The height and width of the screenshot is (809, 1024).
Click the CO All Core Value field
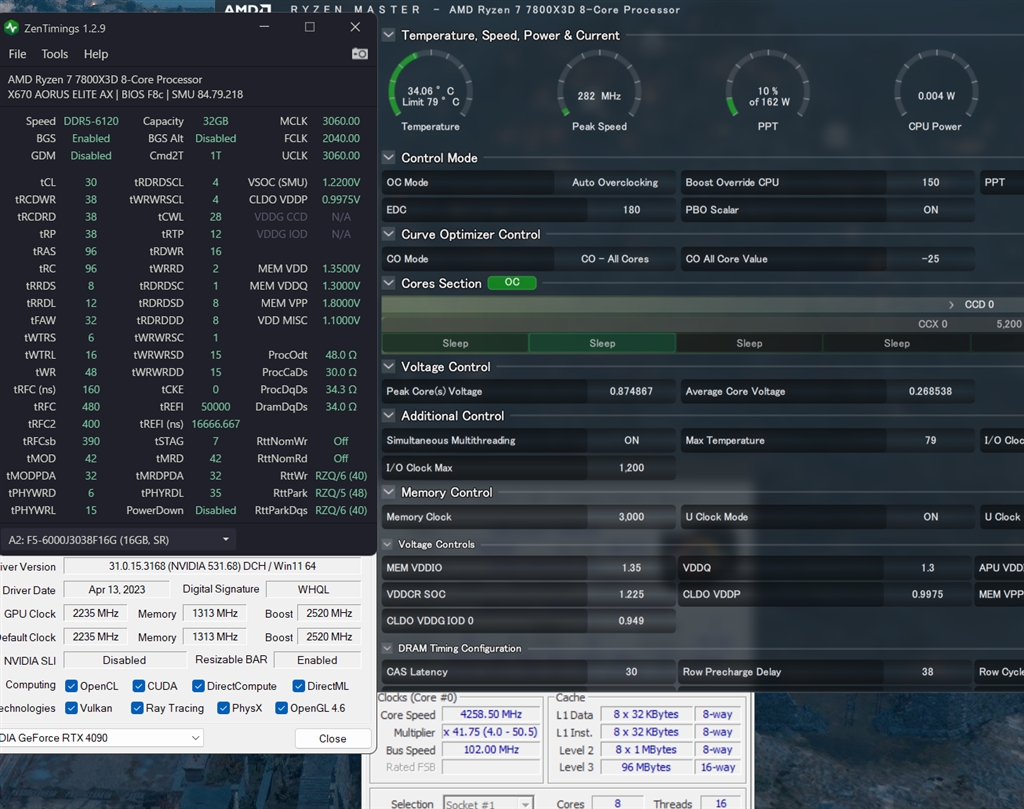pos(930,259)
